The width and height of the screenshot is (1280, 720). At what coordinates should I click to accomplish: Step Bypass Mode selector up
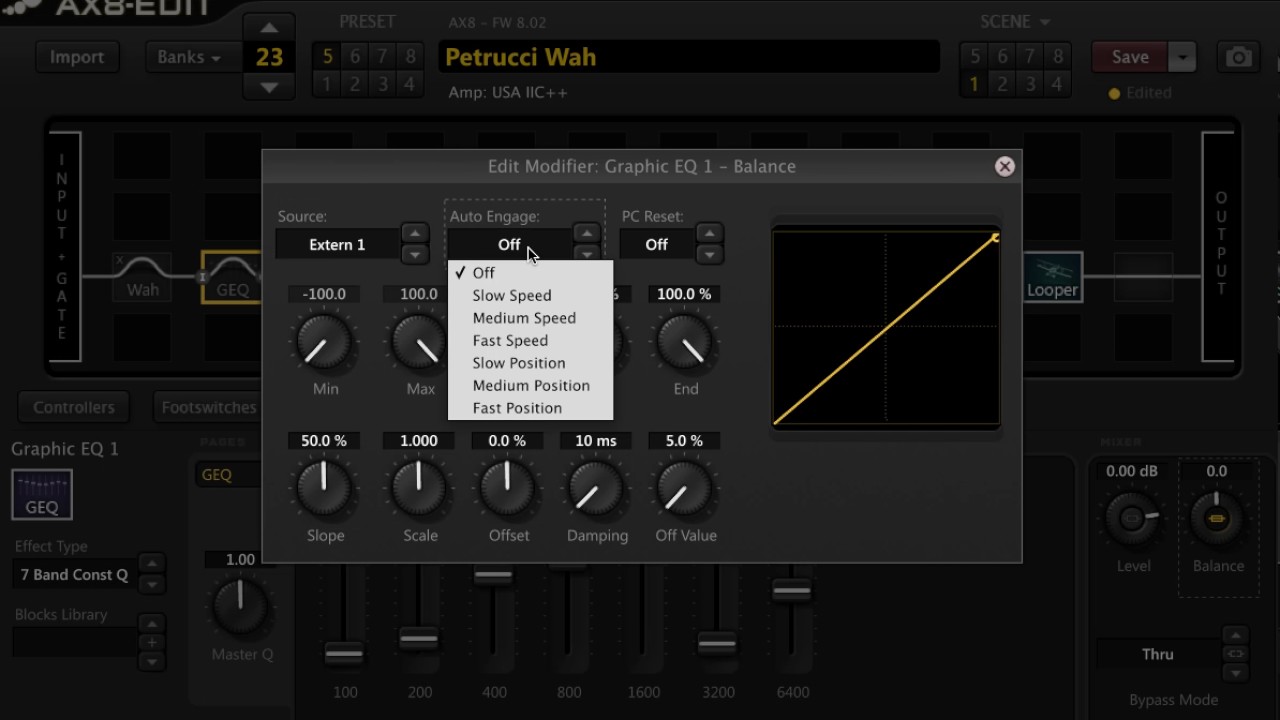(x=1236, y=636)
